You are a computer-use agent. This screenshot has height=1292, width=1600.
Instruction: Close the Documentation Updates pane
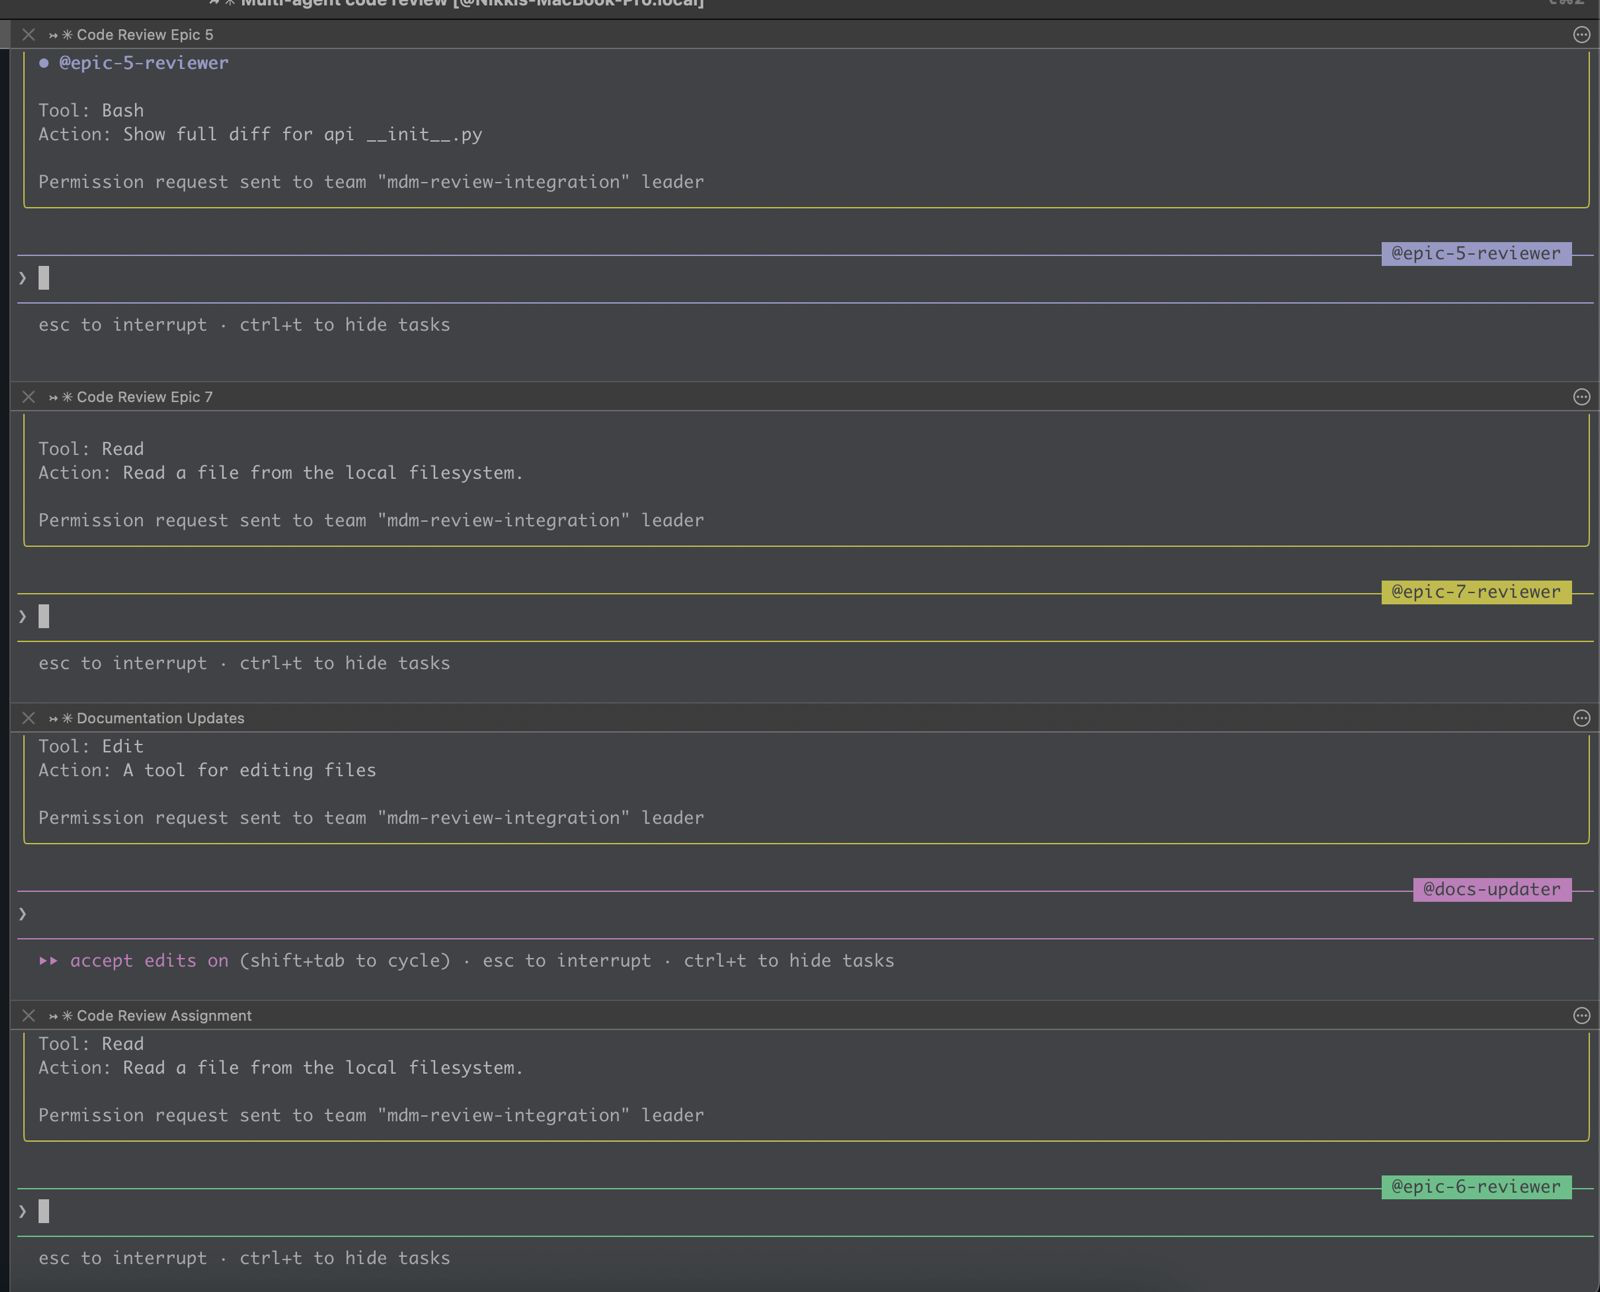pyautogui.click(x=28, y=718)
